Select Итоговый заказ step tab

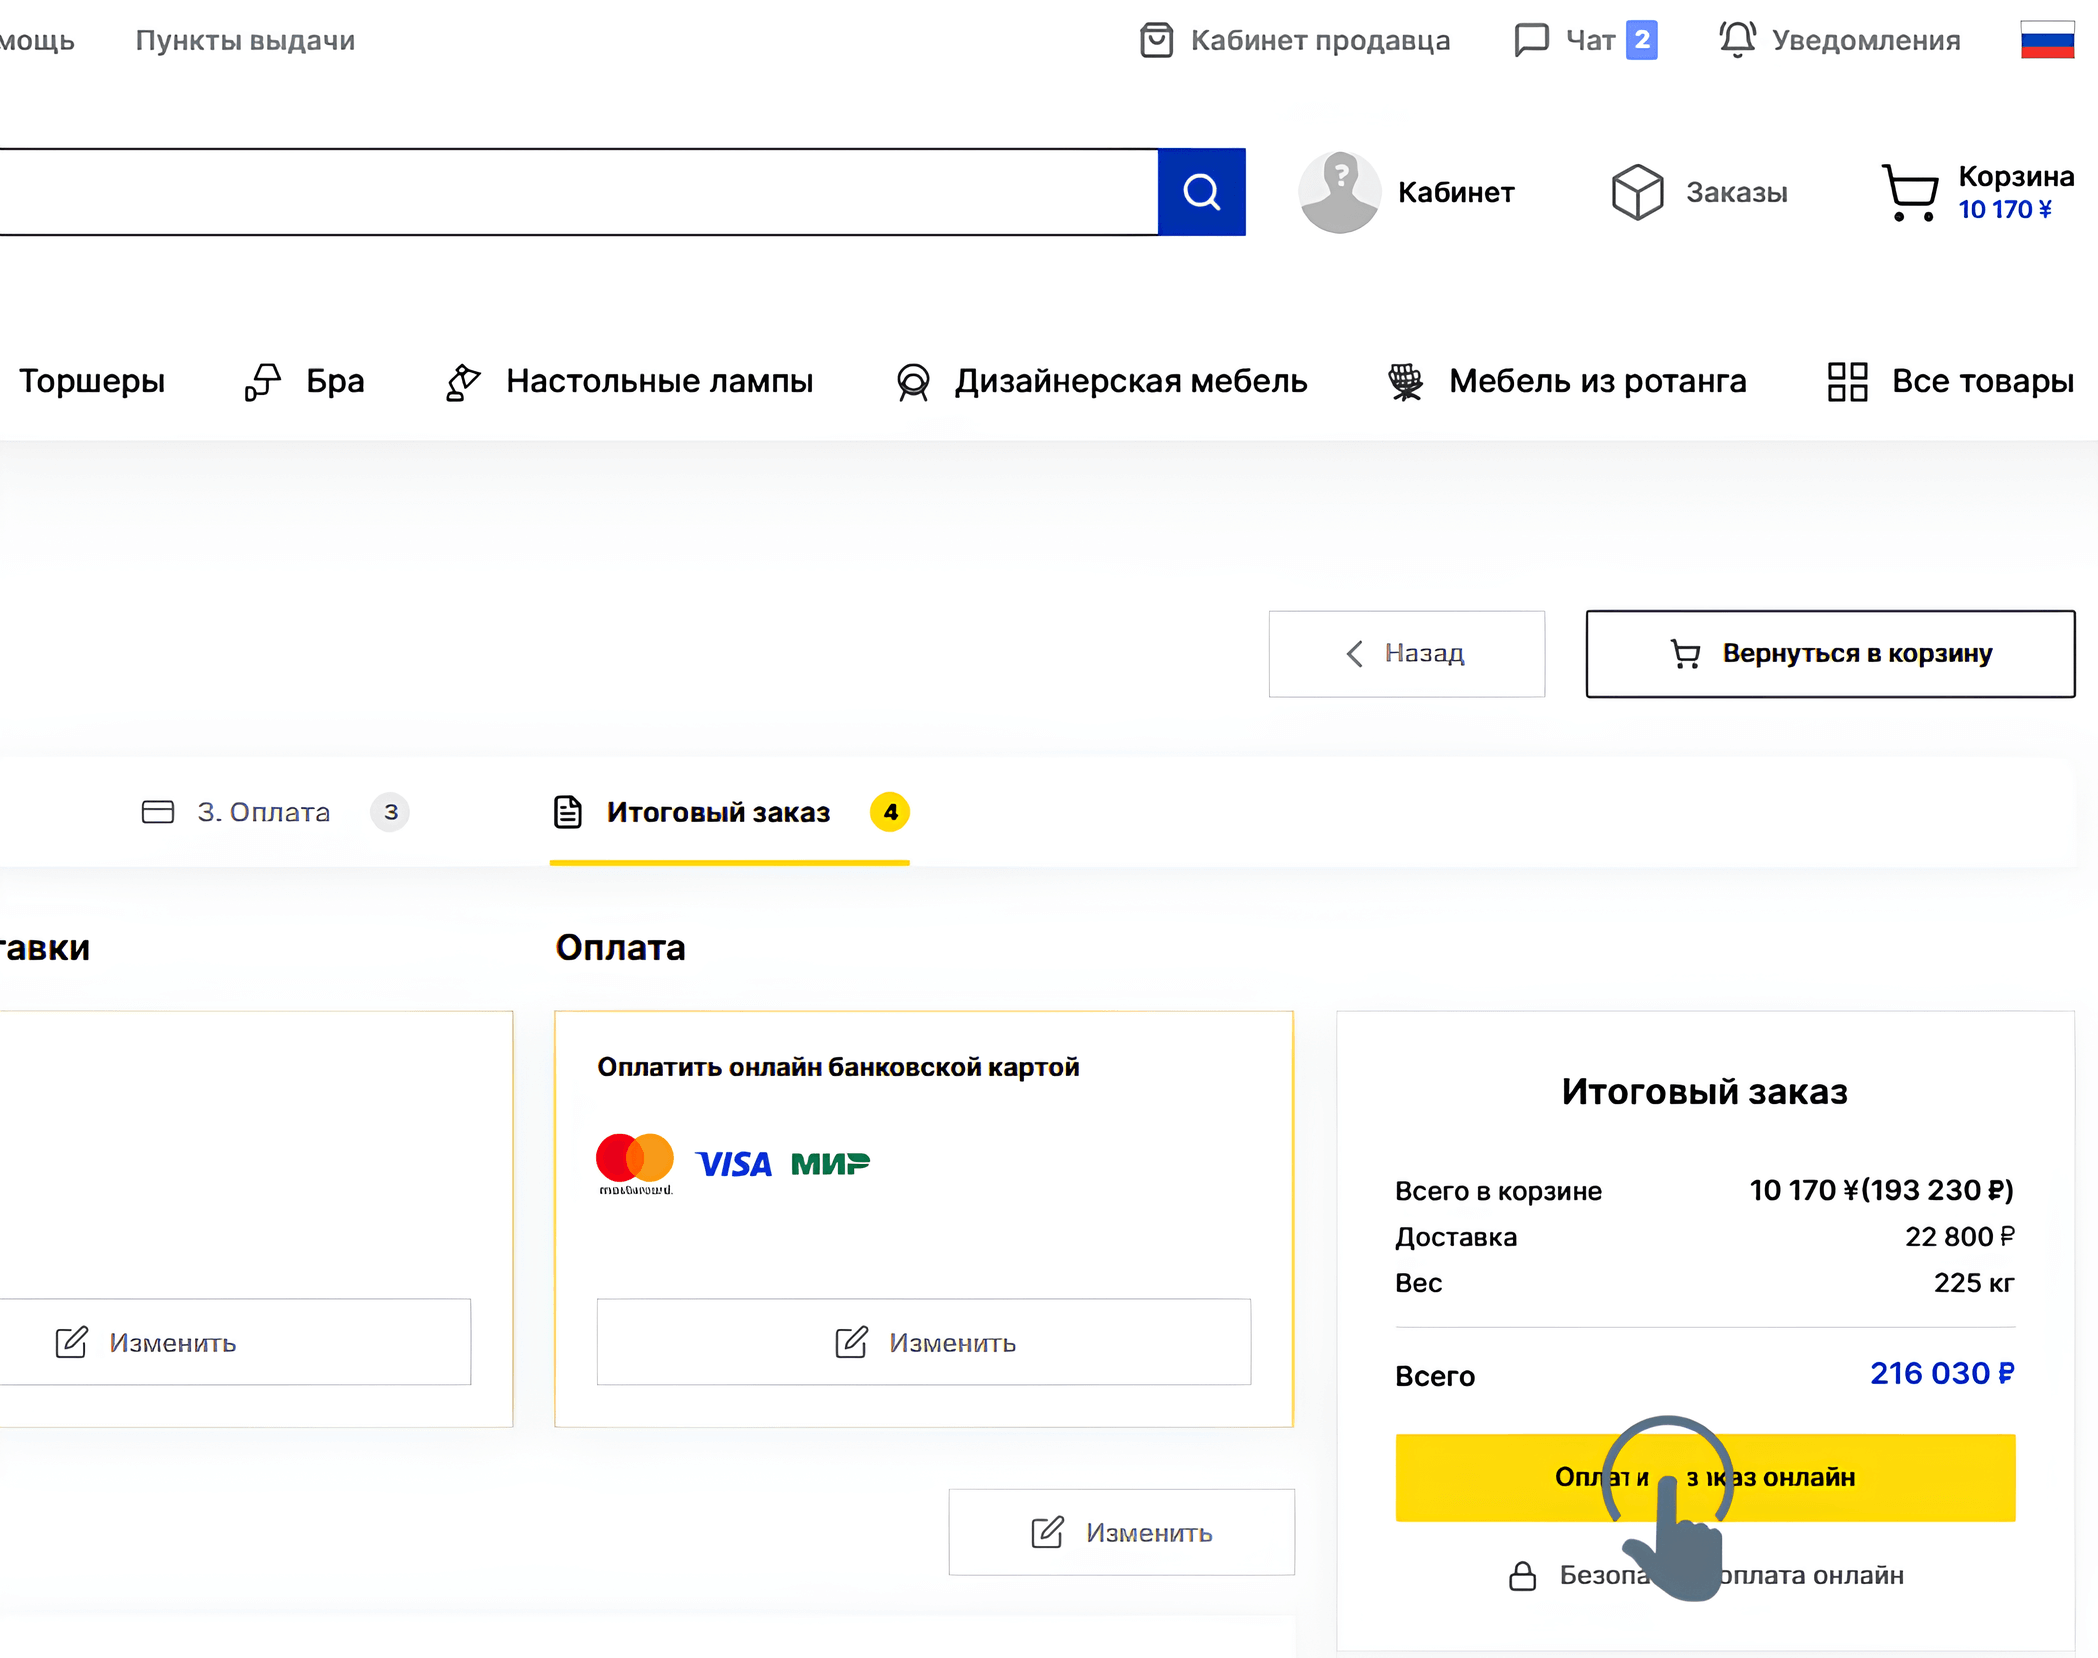click(x=718, y=812)
